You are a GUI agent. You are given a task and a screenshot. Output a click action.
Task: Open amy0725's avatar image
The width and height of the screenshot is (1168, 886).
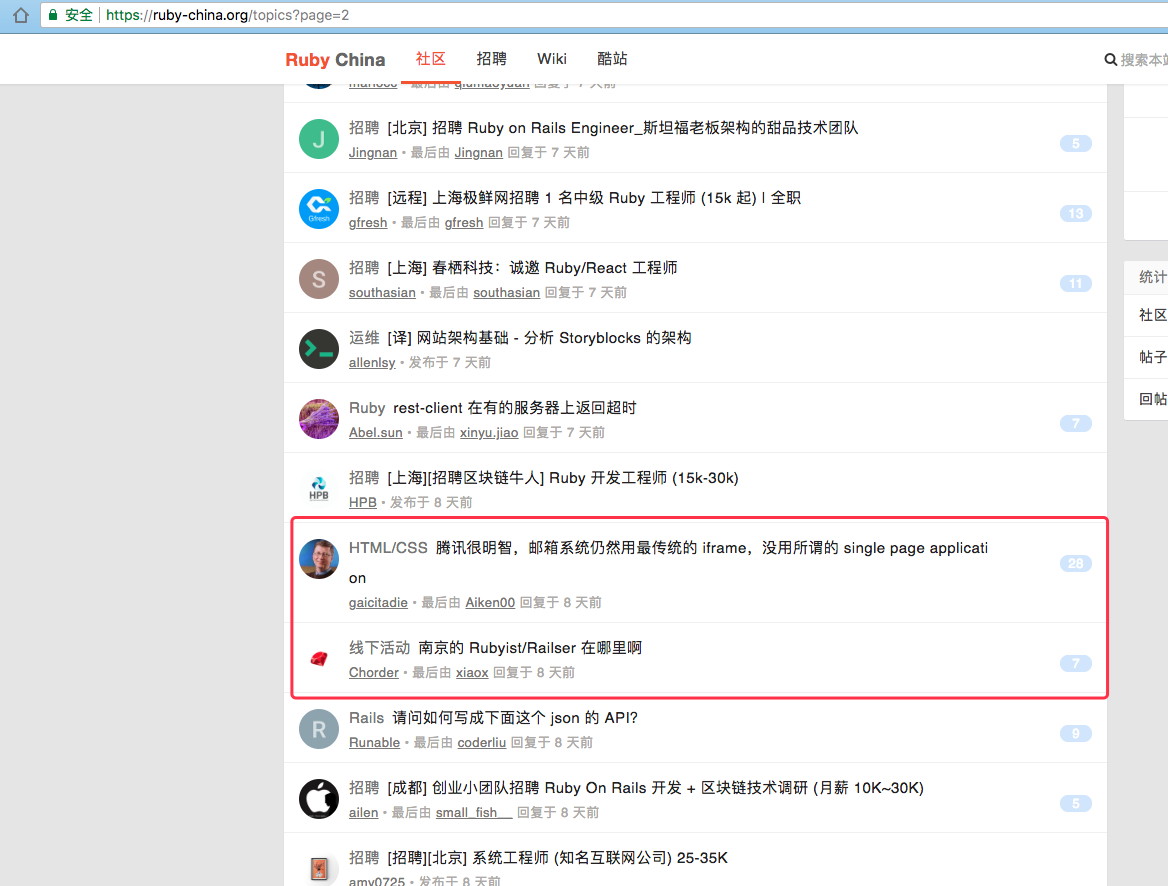pos(319,868)
